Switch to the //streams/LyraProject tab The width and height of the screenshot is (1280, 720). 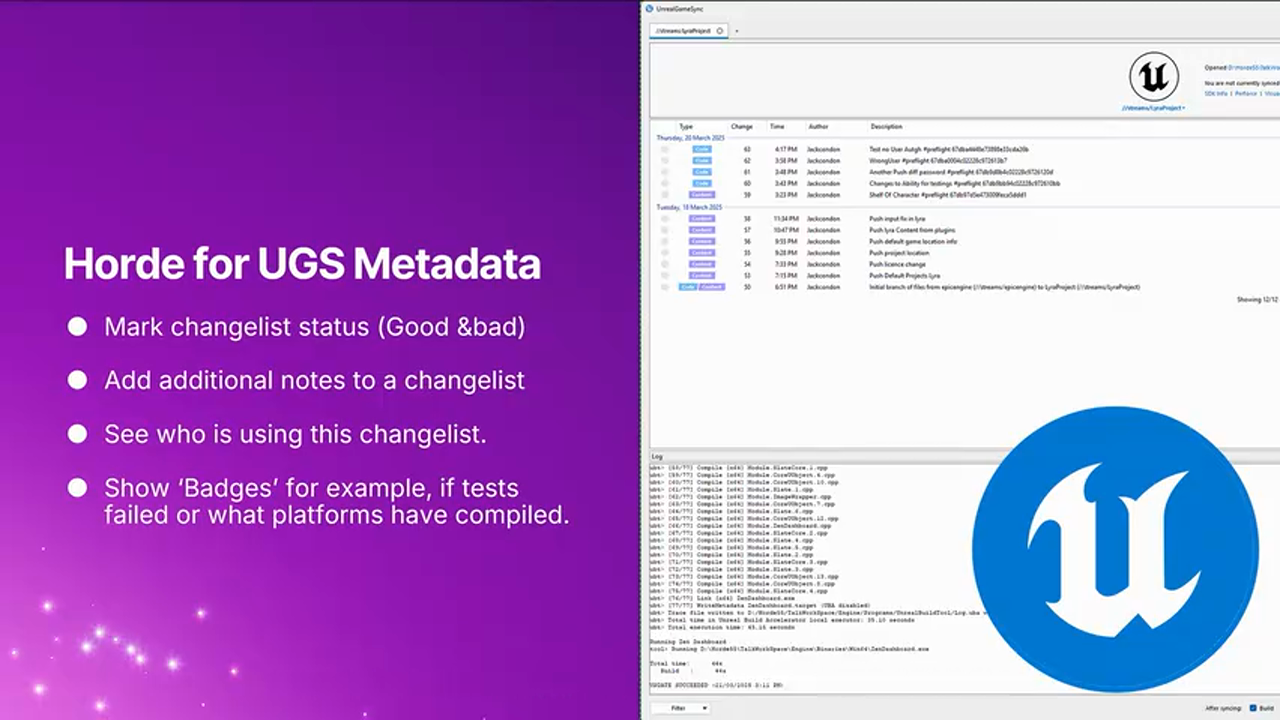click(683, 31)
